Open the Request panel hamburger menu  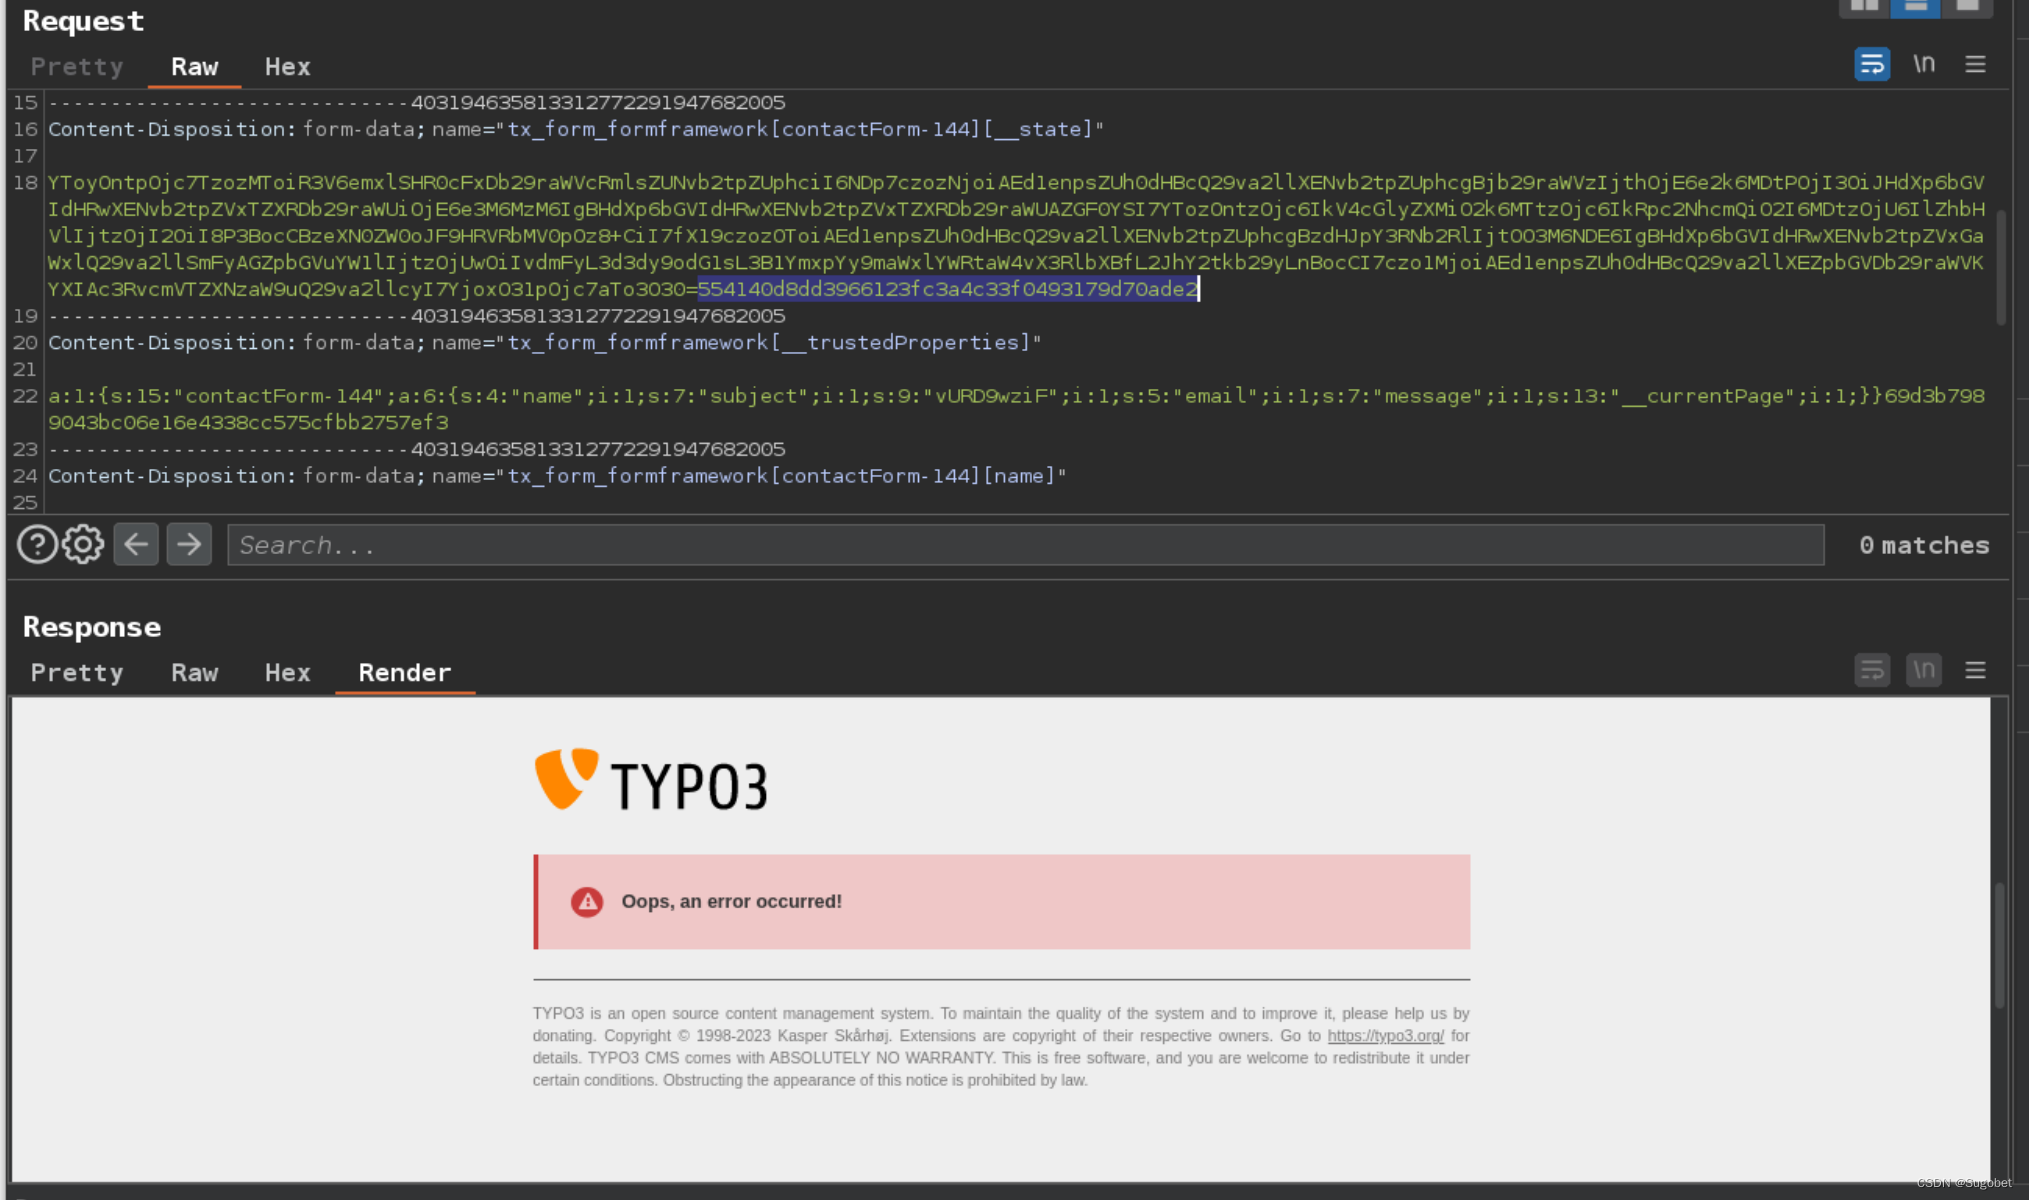[1974, 65]
